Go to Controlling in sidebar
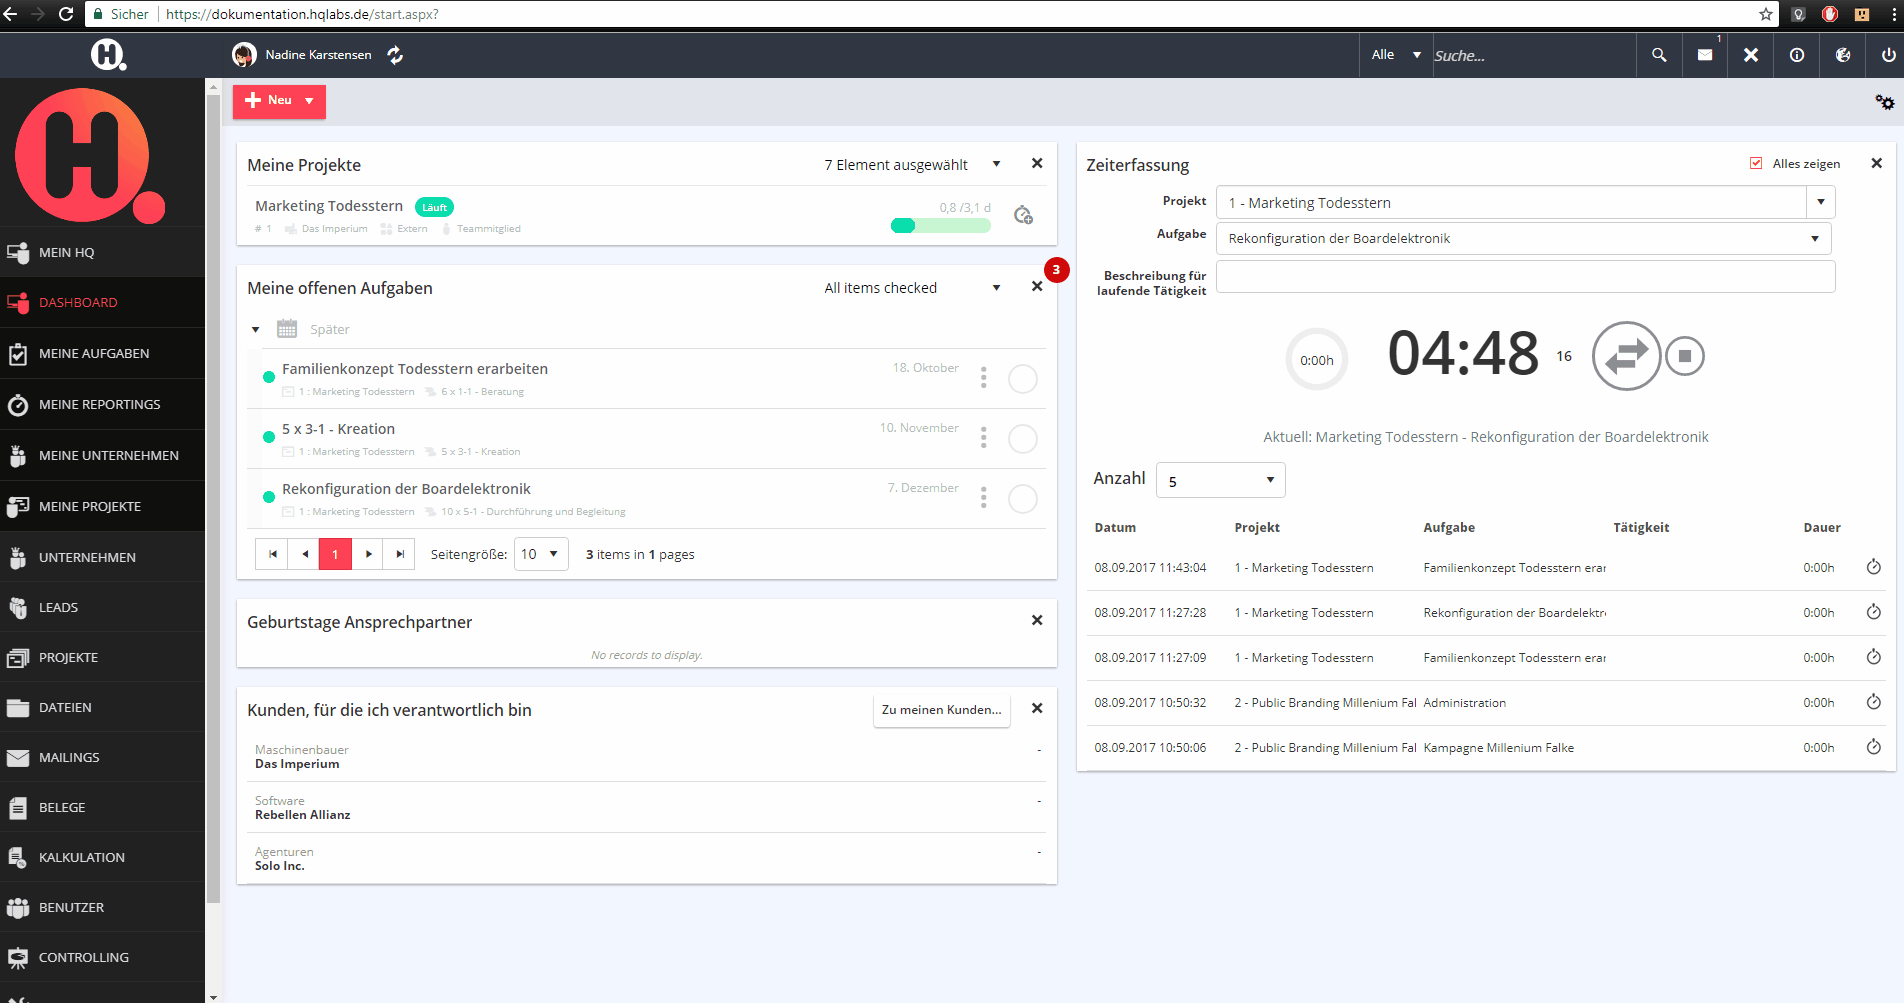The height and width of the screenshot is (1003, 1904). click(x=84, y=957)
